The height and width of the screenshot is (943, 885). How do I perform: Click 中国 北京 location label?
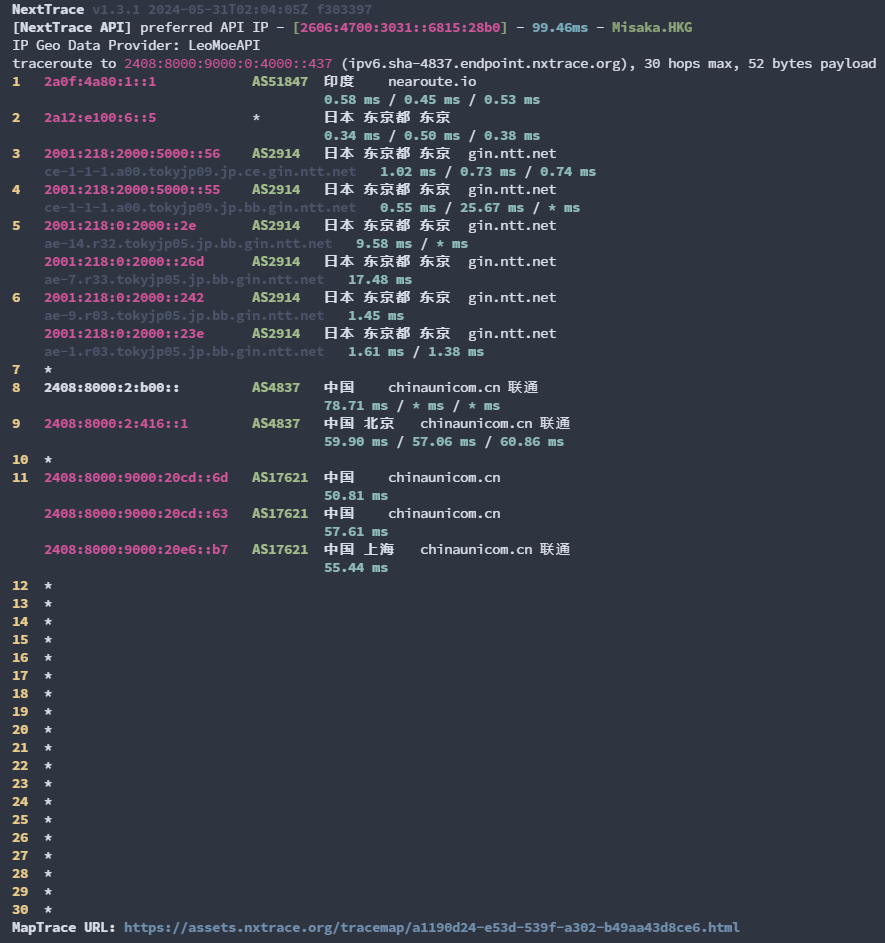[x=359, y=424]
